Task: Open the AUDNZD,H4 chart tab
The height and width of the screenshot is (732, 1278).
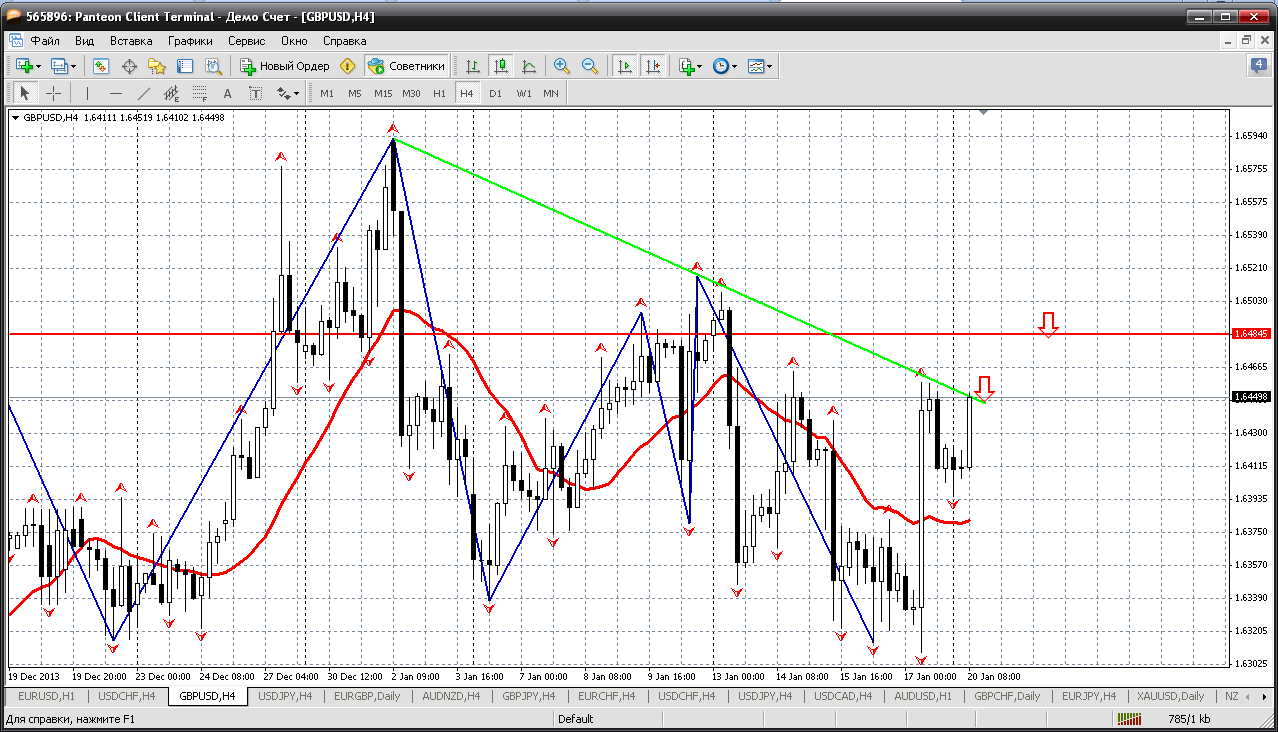Action: point(451,696)
